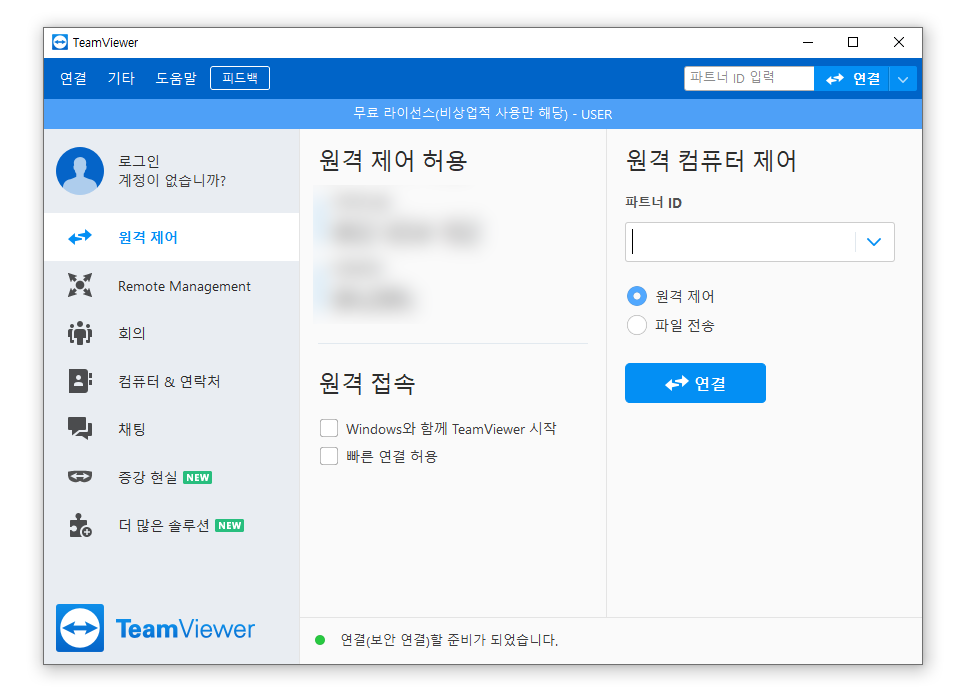
Task: Close the TeamViewer window
Action: point(899,42)
